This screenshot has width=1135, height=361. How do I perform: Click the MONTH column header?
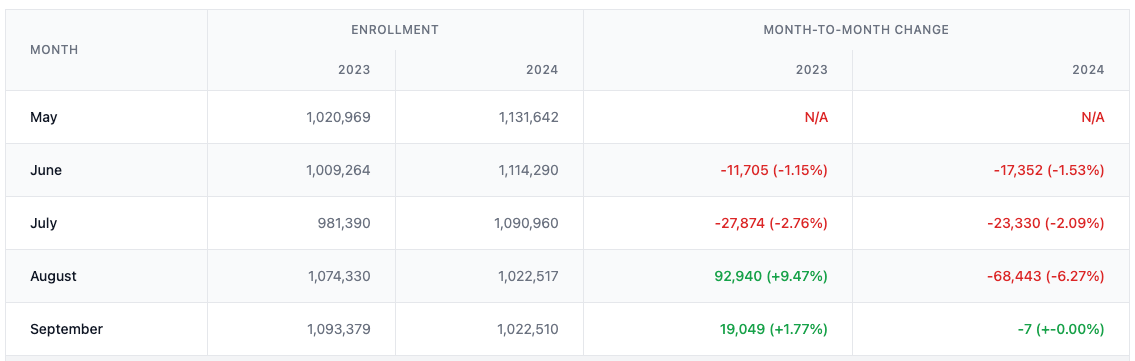pos(54,50)
